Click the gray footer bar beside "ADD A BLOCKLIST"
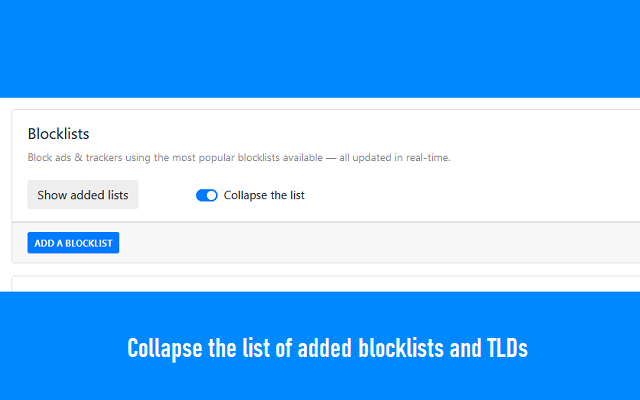The width and height of the screenshot is (640, 400). 380,243
